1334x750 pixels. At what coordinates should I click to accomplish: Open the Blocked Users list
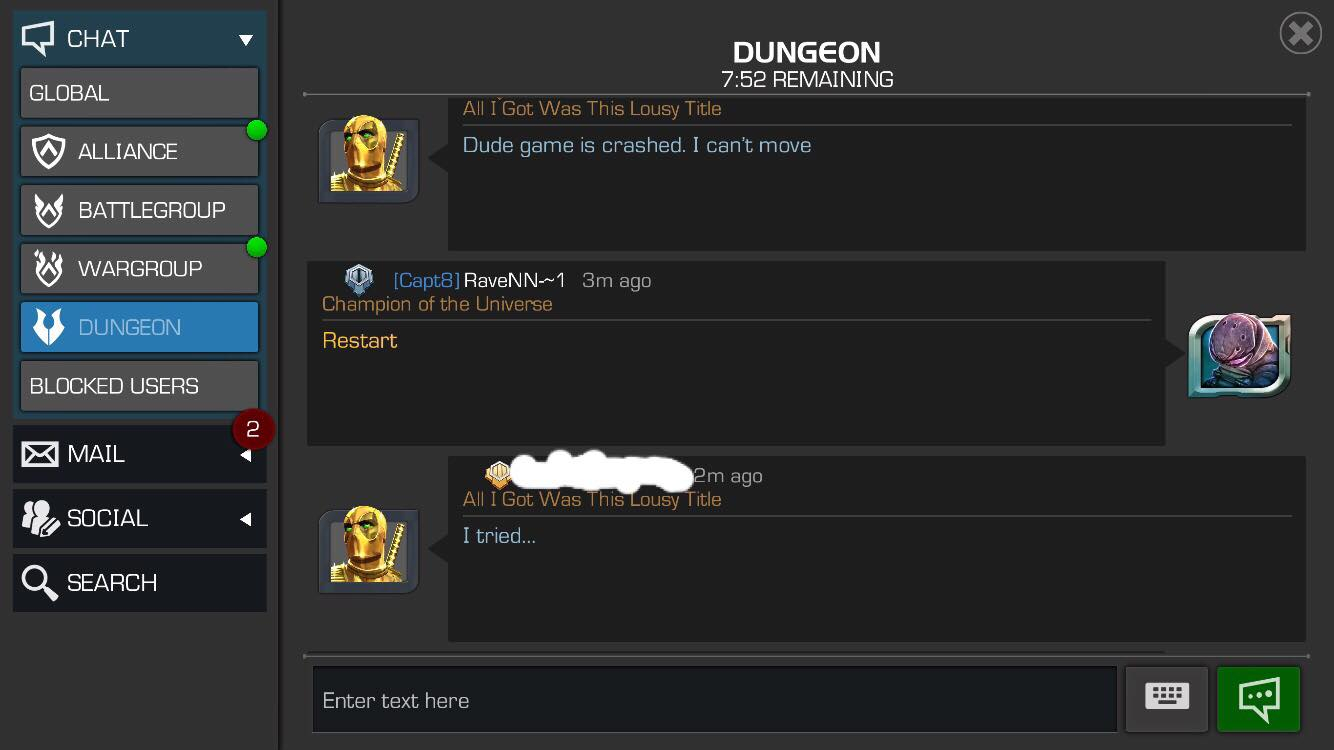(139, 386)
